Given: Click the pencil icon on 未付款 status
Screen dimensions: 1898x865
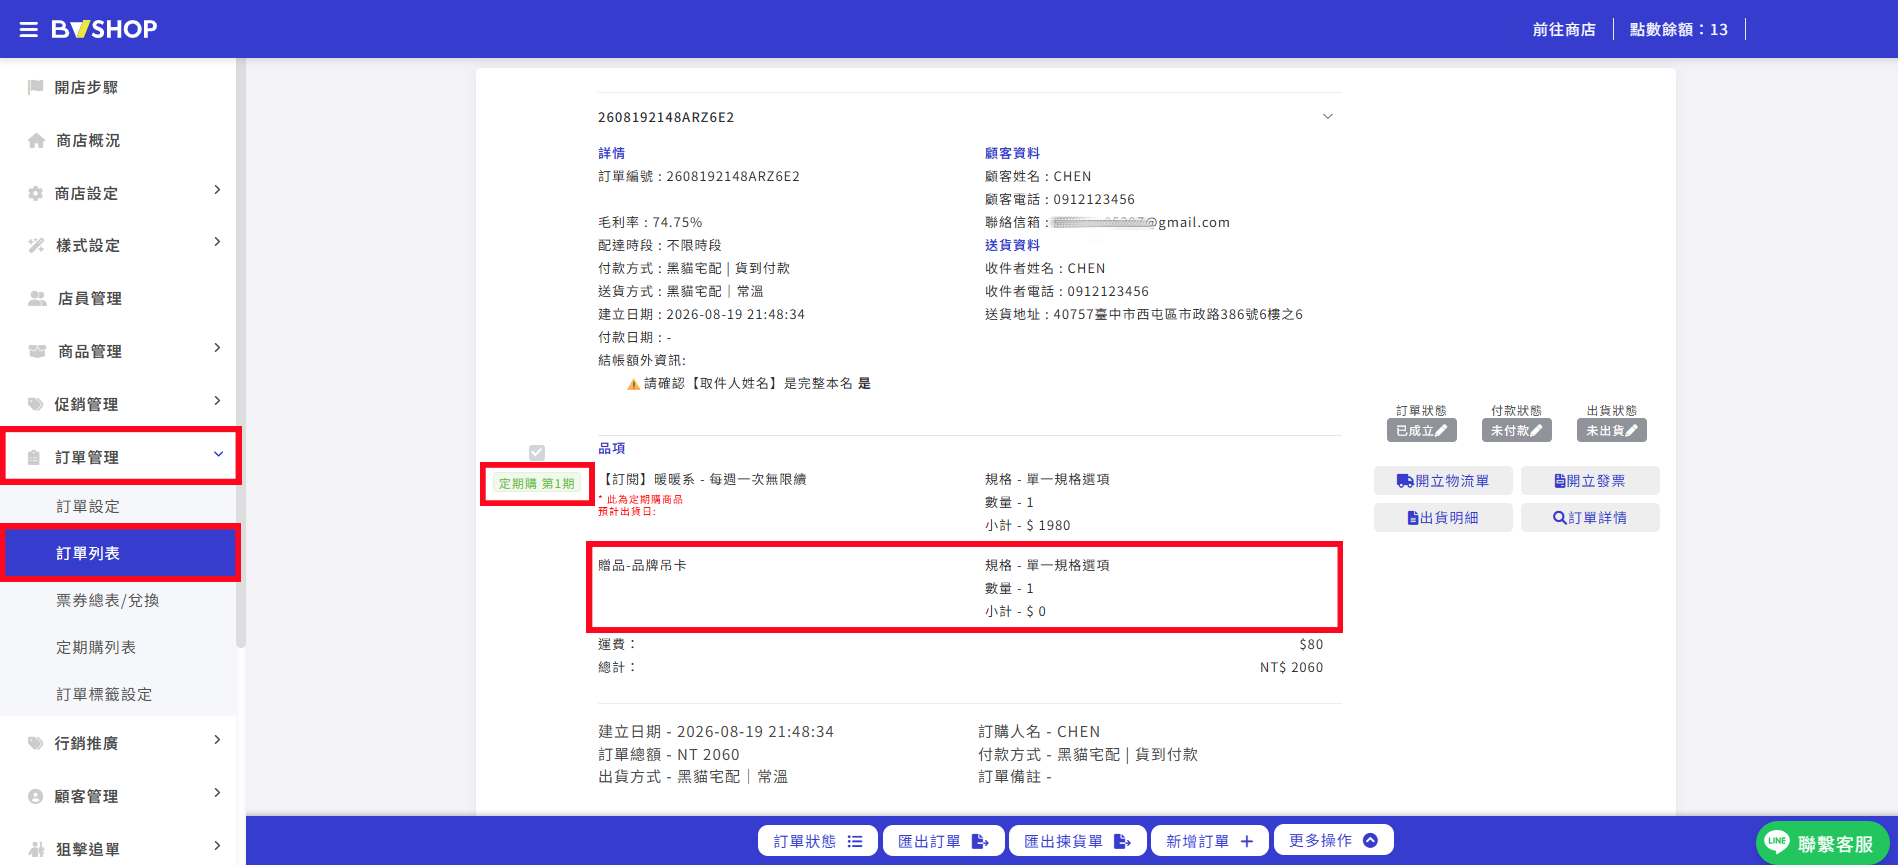Looking at the screenshot, I should pos(1536,431).
